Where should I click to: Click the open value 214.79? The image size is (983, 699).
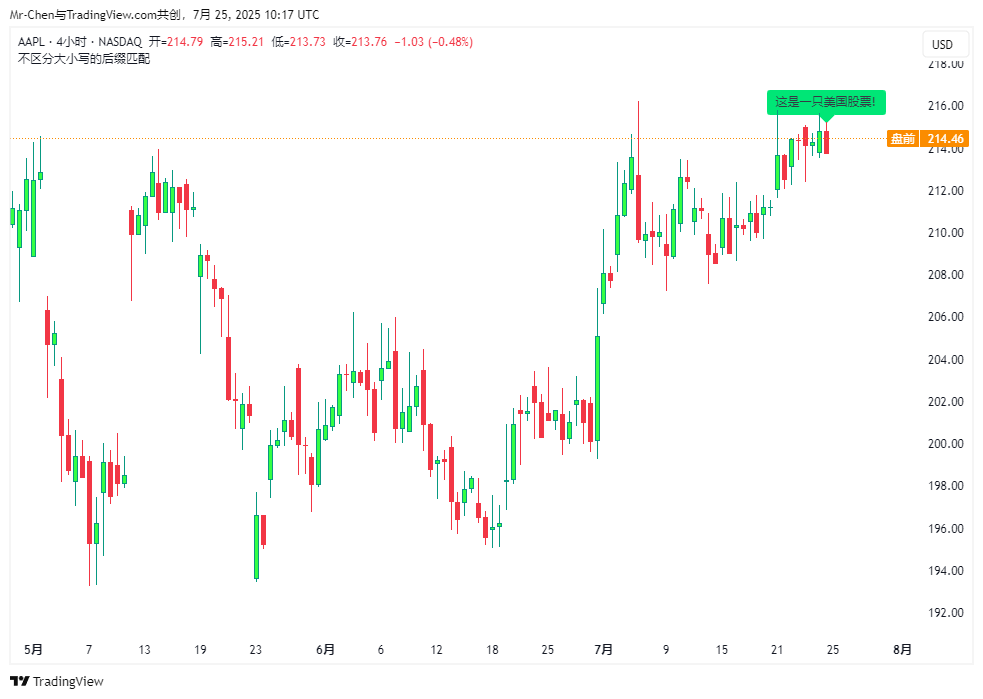[x=184, y=42]
